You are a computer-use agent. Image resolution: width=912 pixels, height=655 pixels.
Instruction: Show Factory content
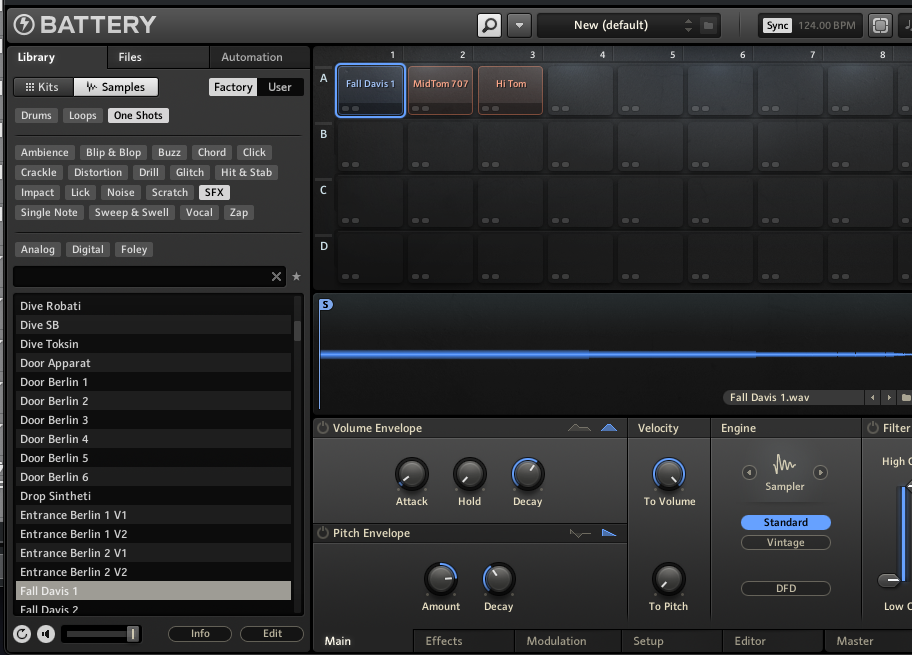(x=233, y=87)
